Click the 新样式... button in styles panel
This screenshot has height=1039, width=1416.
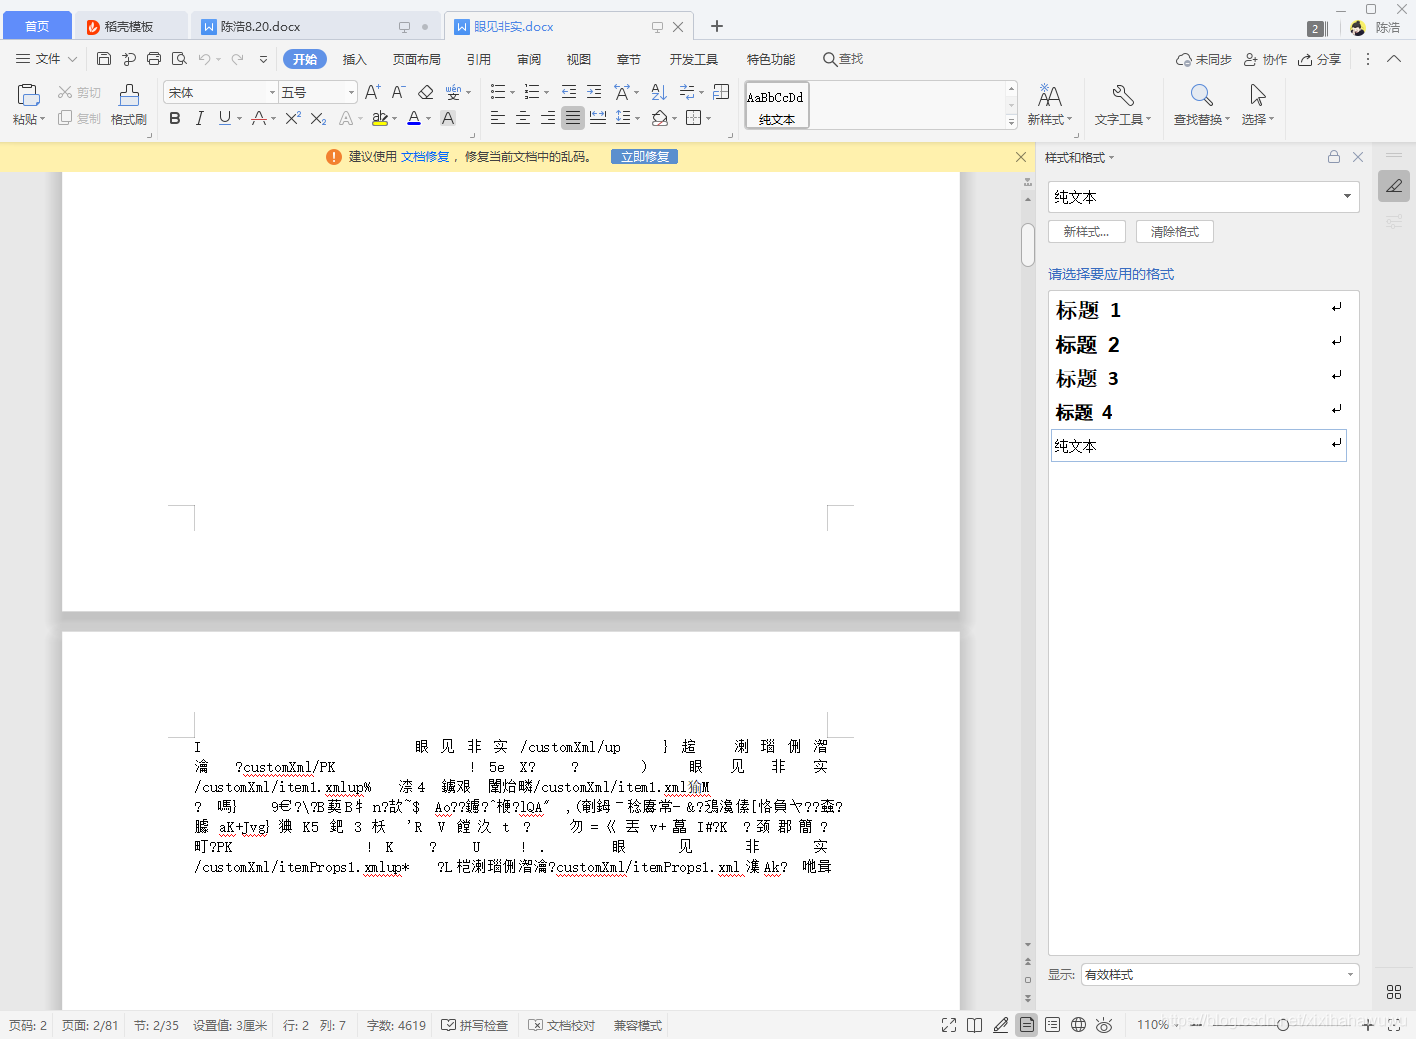1086,231
